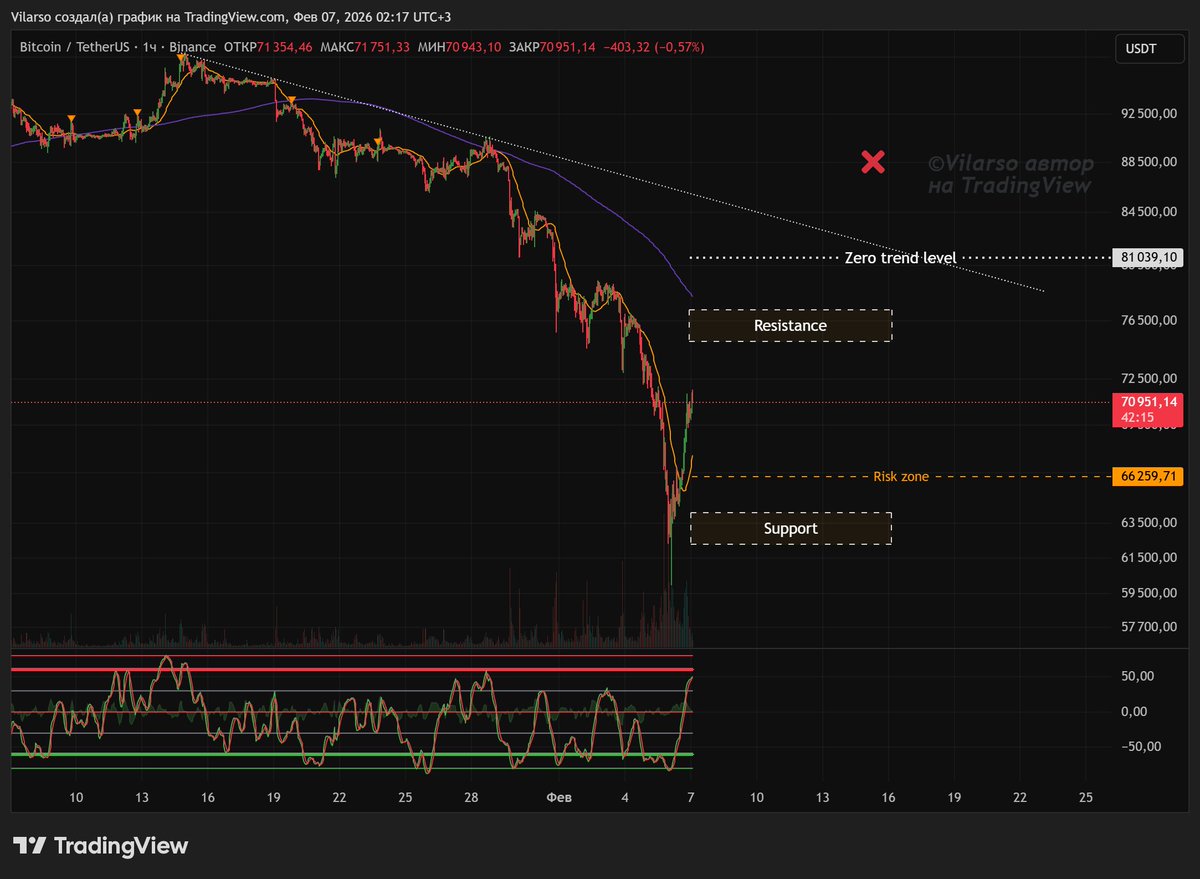The width and height of the screenshot is (1200, 879).
Task: Click the 57 700,00 price axis label
Action: (1148, 627)
